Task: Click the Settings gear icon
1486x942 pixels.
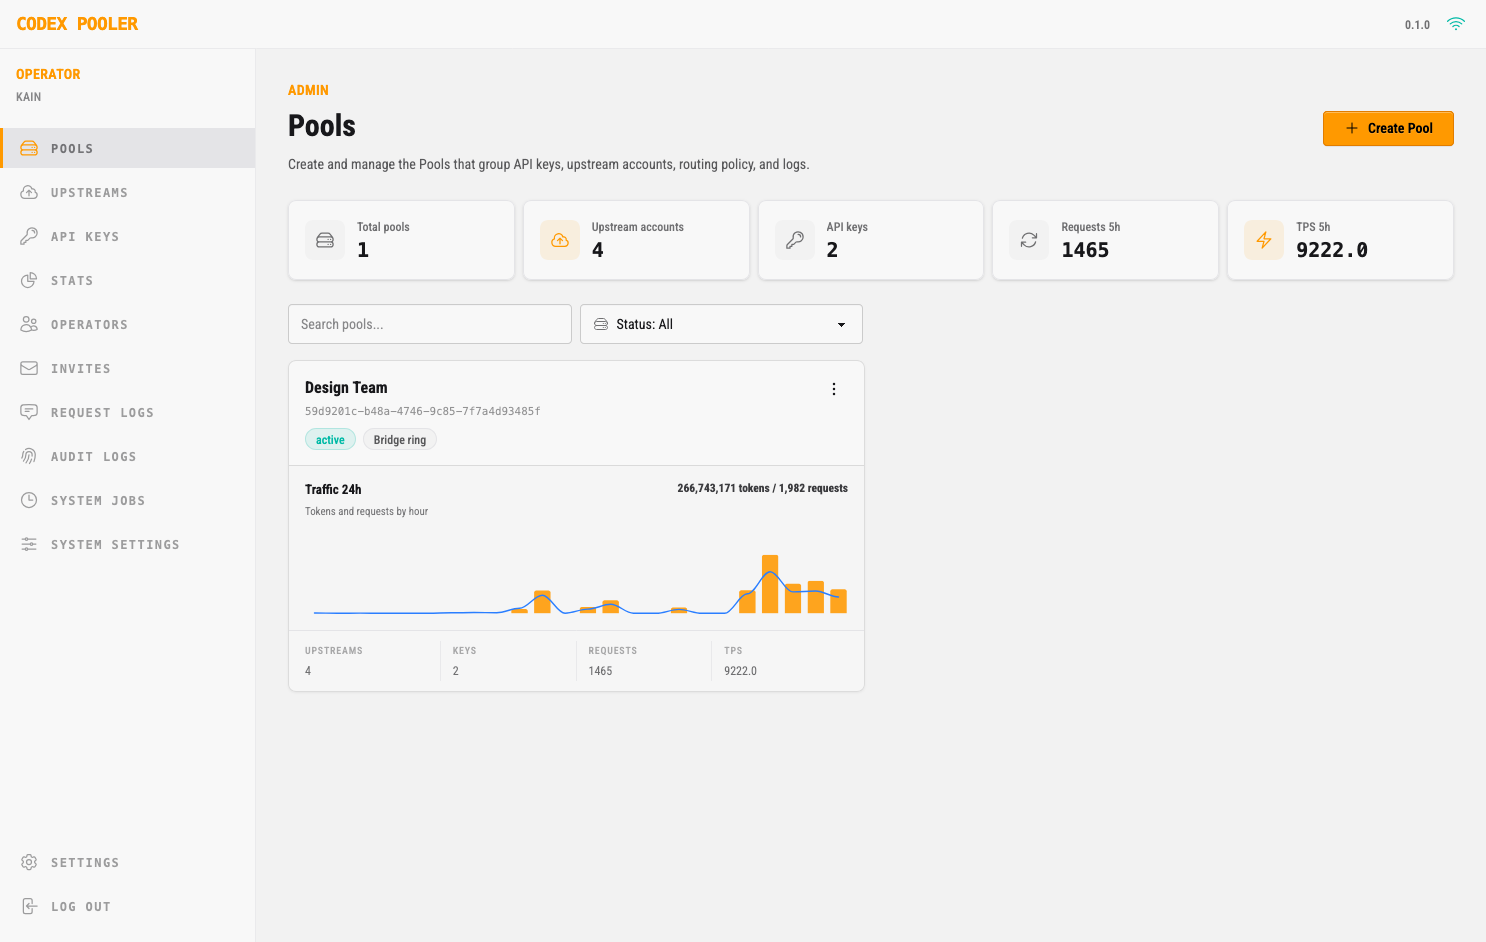Action: point(29,862)
